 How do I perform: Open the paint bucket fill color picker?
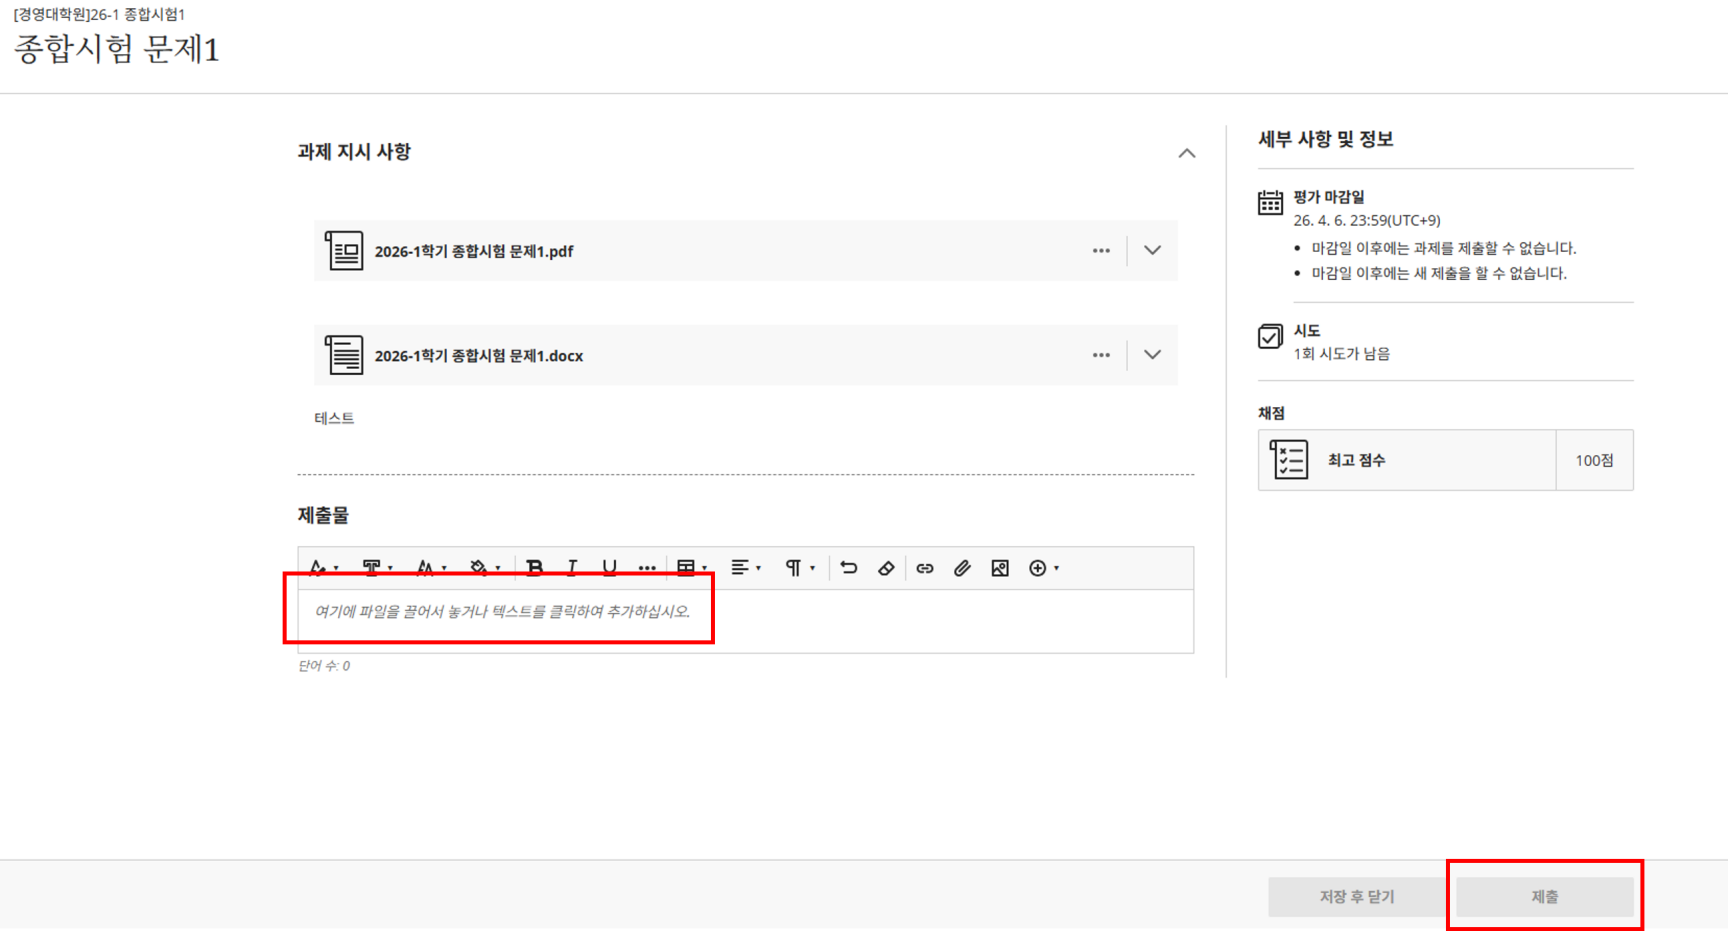coord(483,568)
